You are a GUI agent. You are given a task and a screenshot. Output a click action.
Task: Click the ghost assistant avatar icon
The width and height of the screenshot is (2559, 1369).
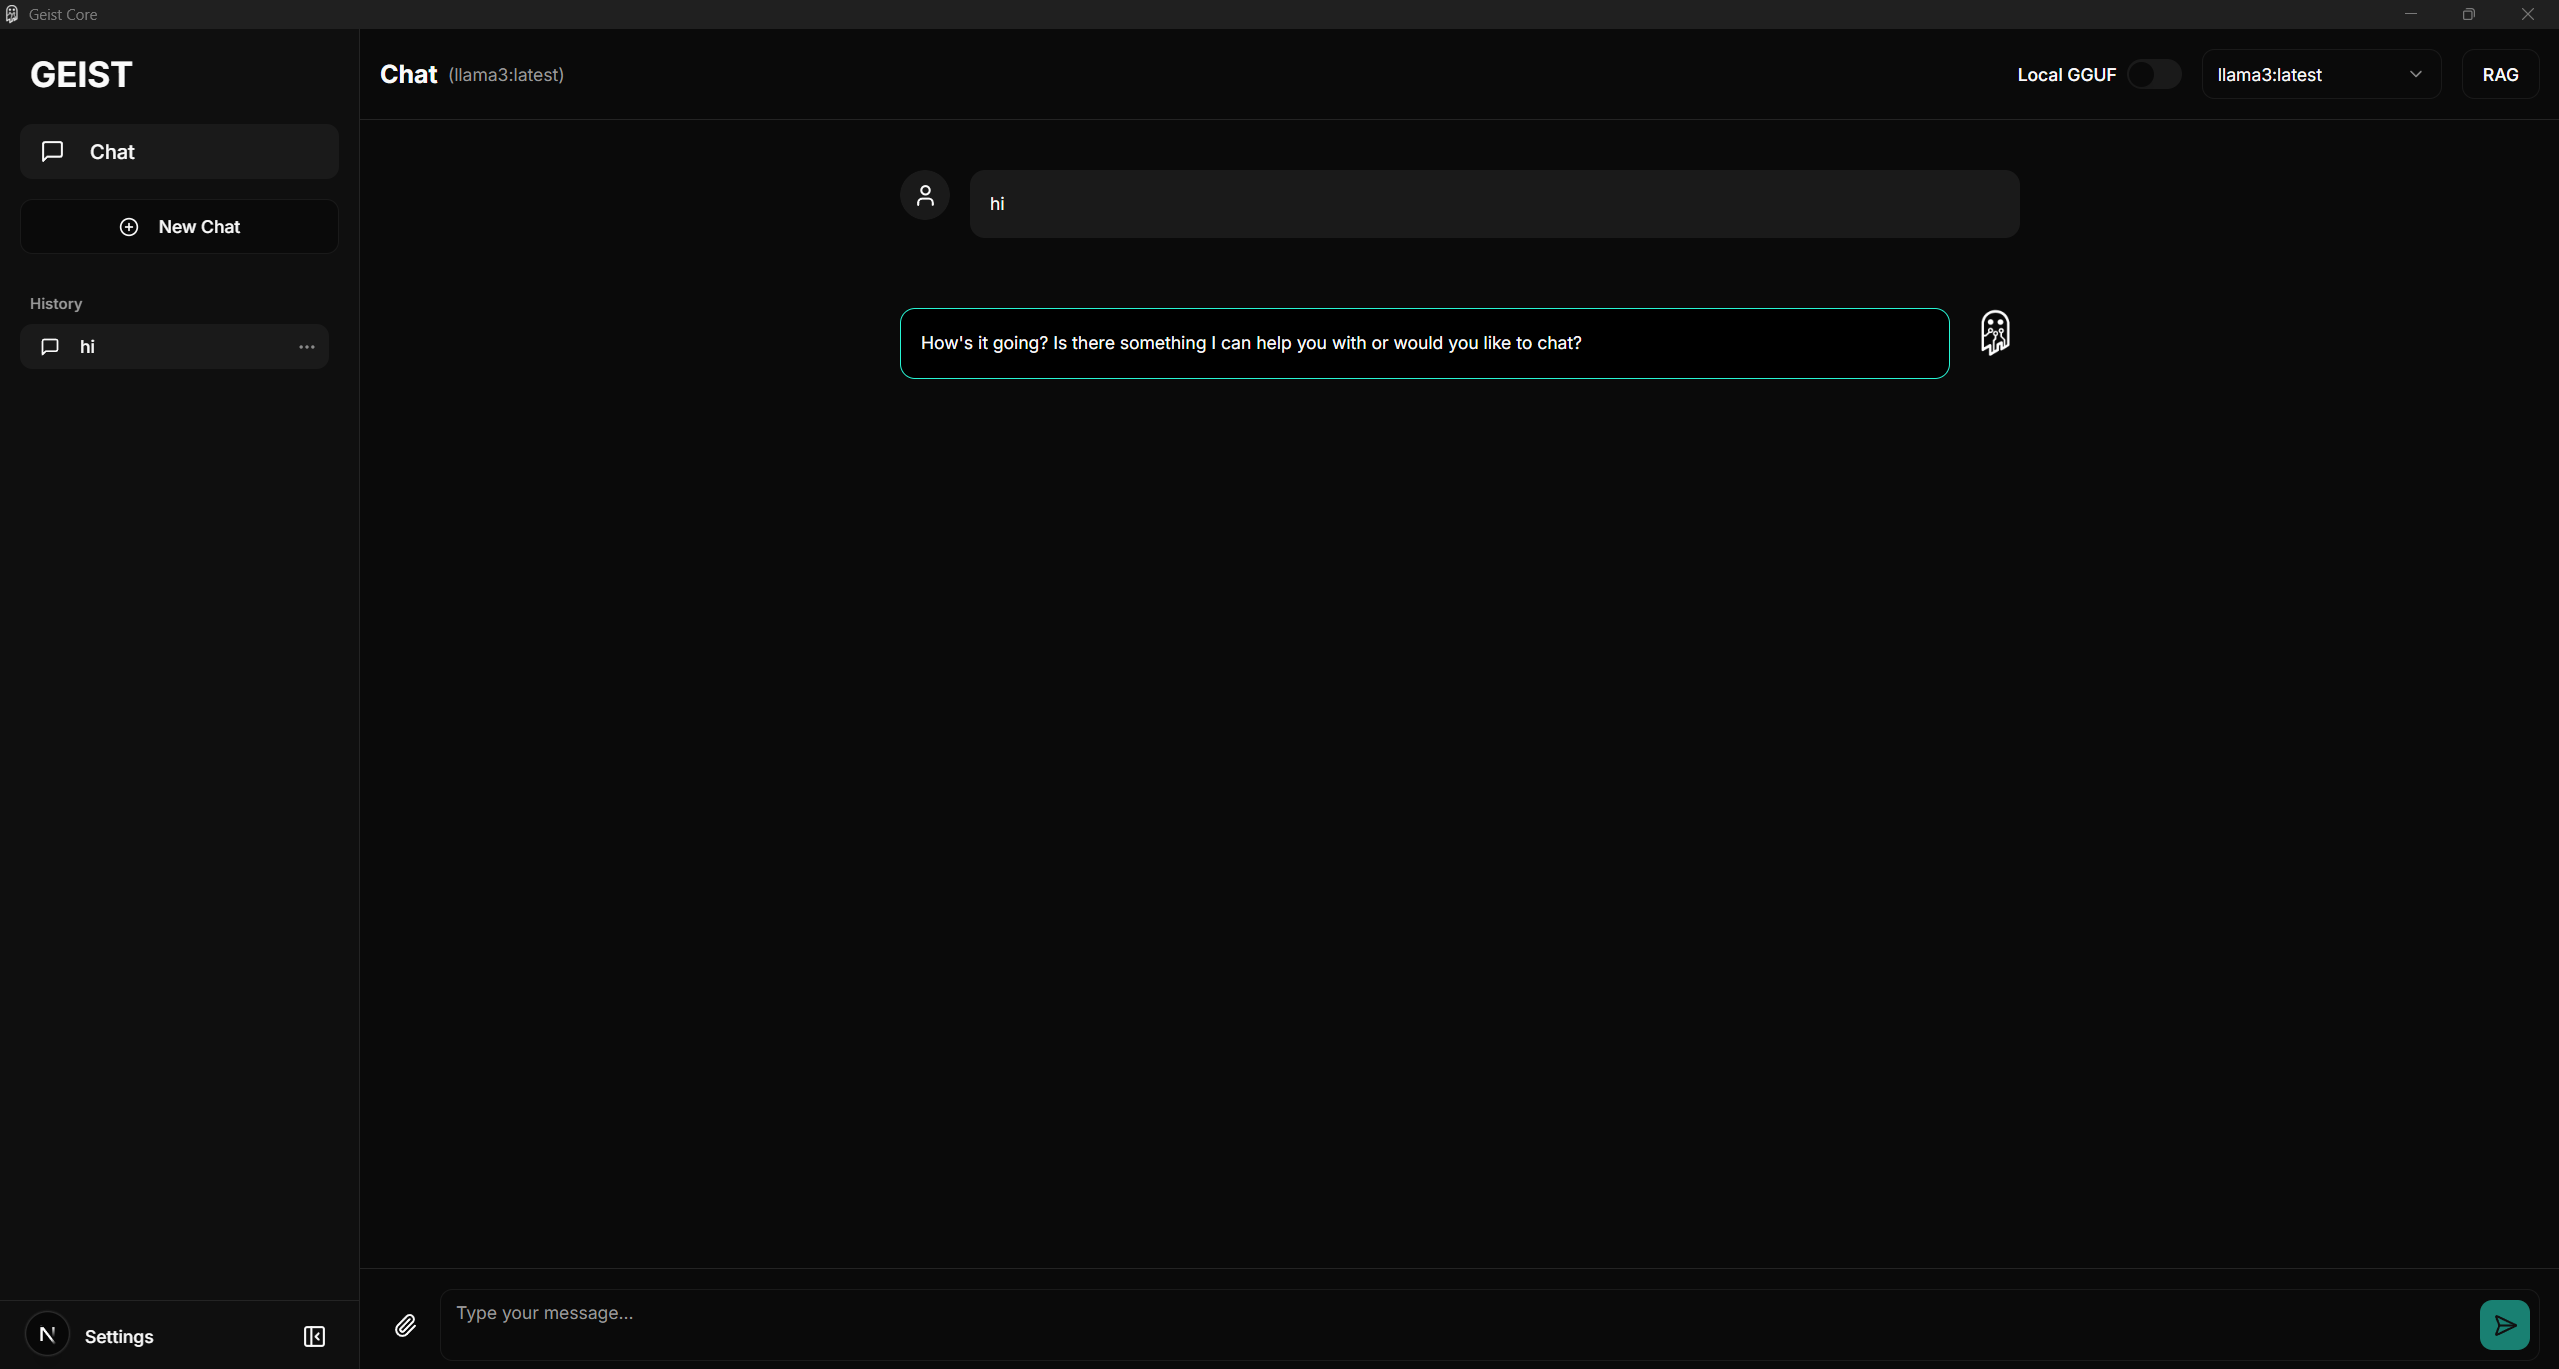1994,332
